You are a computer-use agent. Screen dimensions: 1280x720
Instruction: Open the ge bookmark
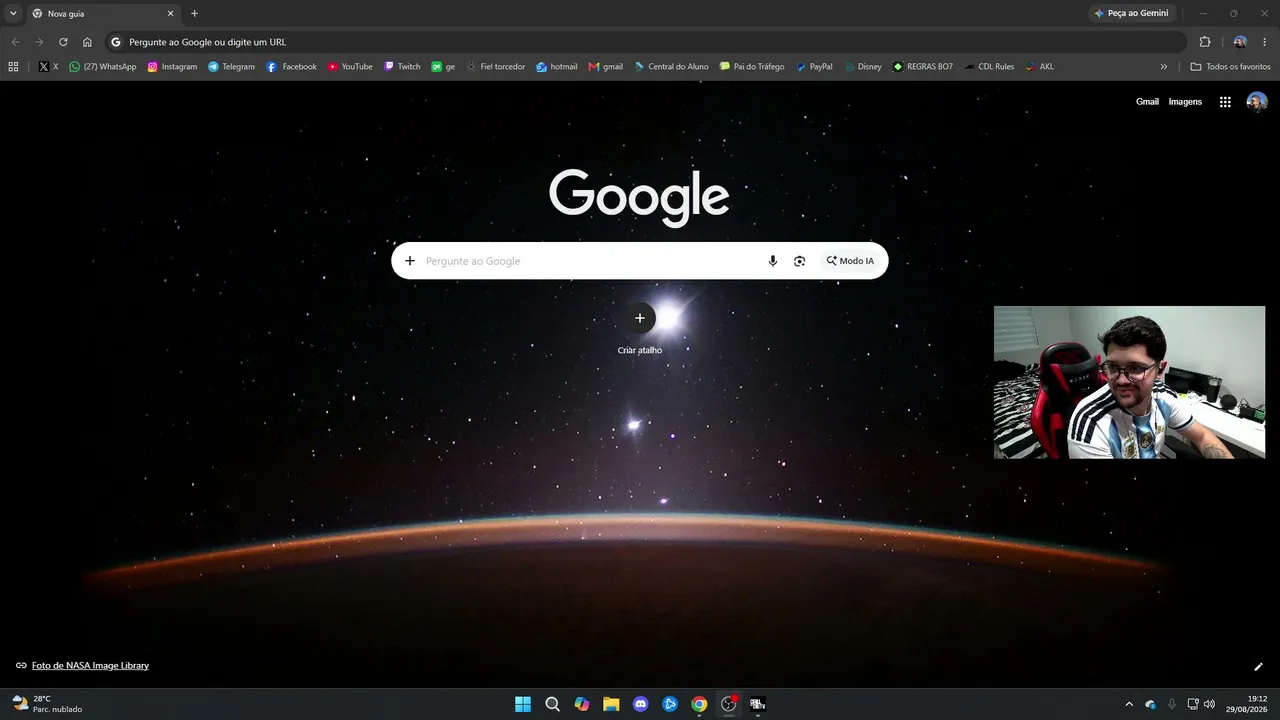point(443,67)
